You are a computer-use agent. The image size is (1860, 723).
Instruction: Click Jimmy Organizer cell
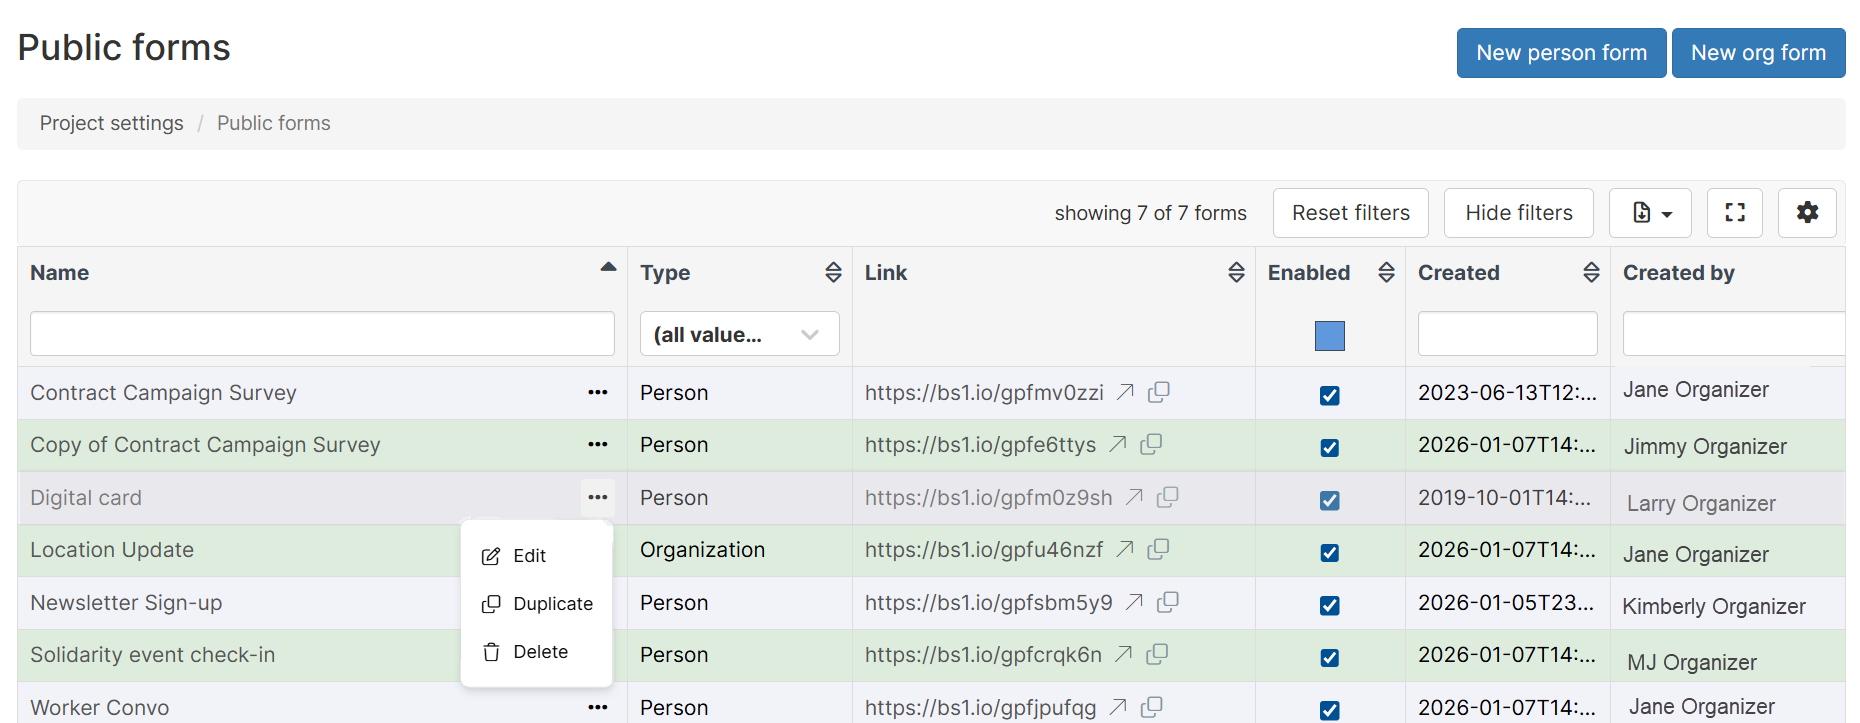[x=1705, y=446]
